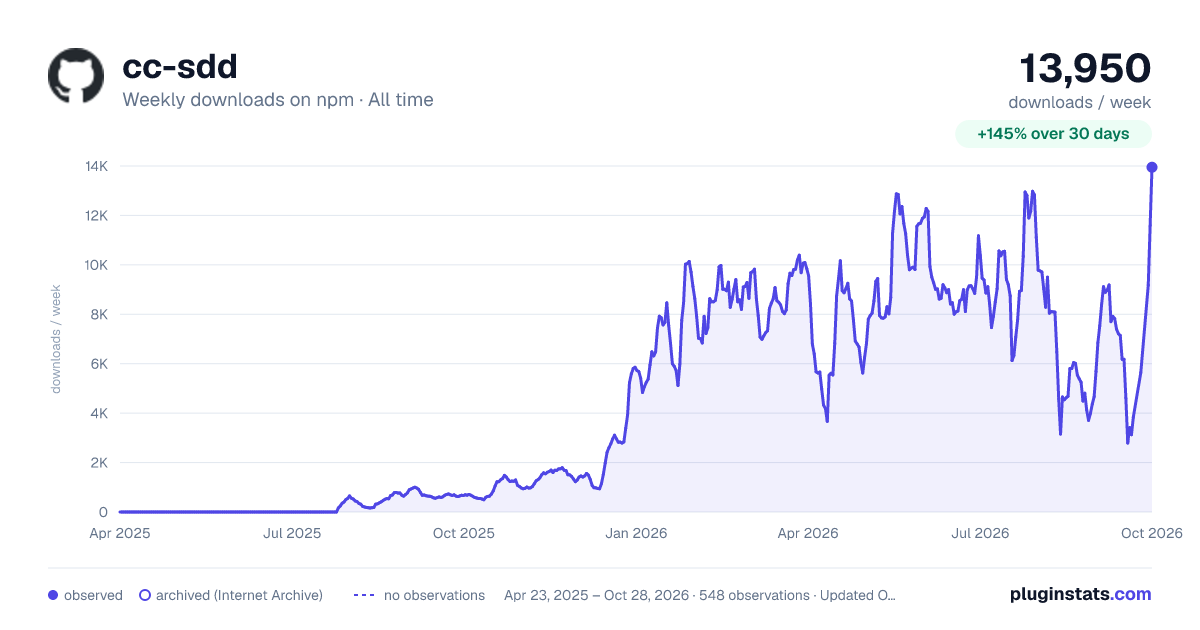Image resolution: width=1200 pixels, height=630 pixels.
Task: Select the 'Weekly downloads on npm · All time' subtitle
Action: (278, 100)
